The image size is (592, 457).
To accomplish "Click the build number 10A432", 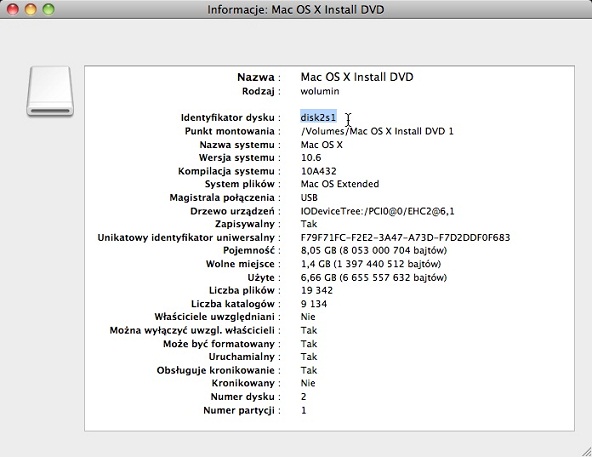I will (319, 171).
